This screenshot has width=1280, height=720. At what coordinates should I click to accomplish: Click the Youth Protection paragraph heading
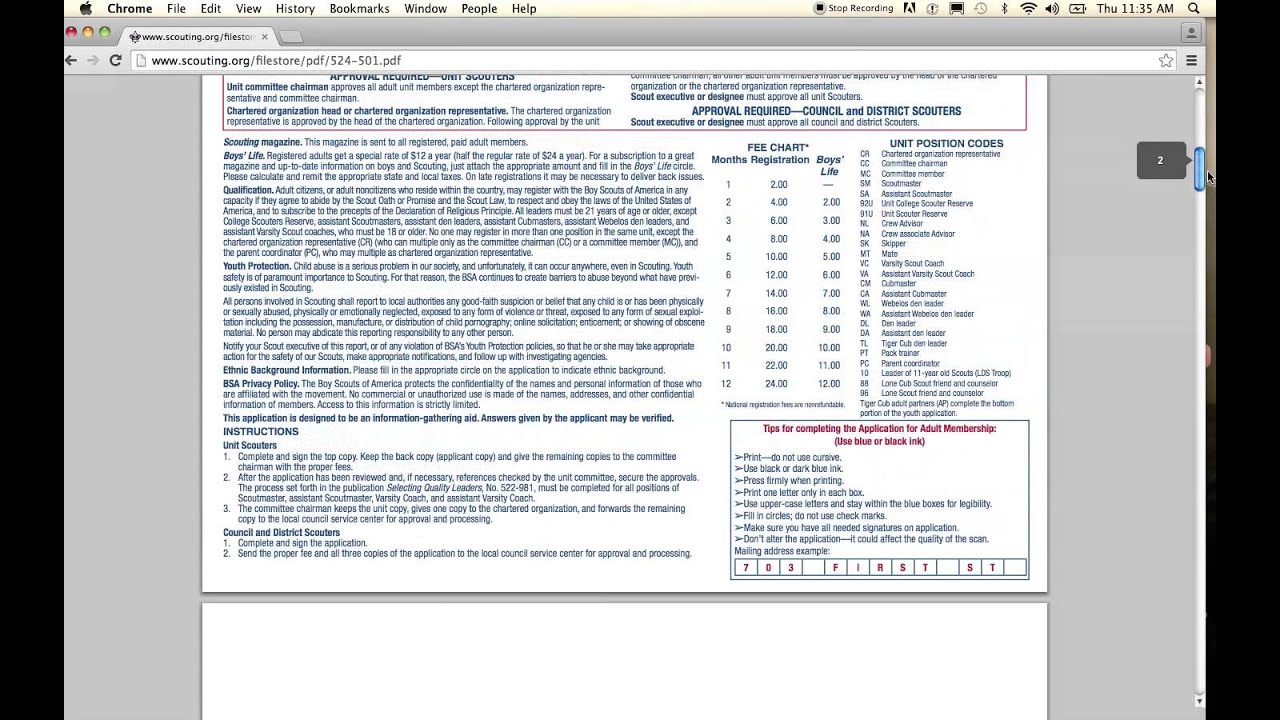coord(257,267)
